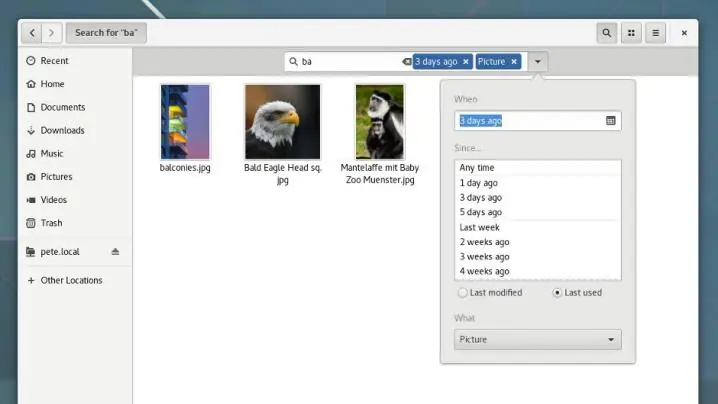
Task: Open the hamburger menu button
Action: coord(655,33)
